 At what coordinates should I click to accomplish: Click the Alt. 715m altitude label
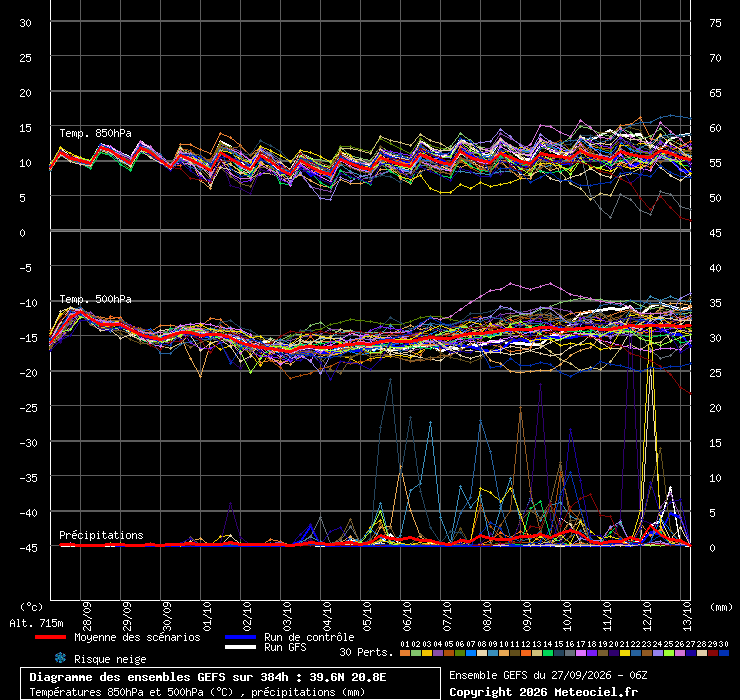[36, 624]
